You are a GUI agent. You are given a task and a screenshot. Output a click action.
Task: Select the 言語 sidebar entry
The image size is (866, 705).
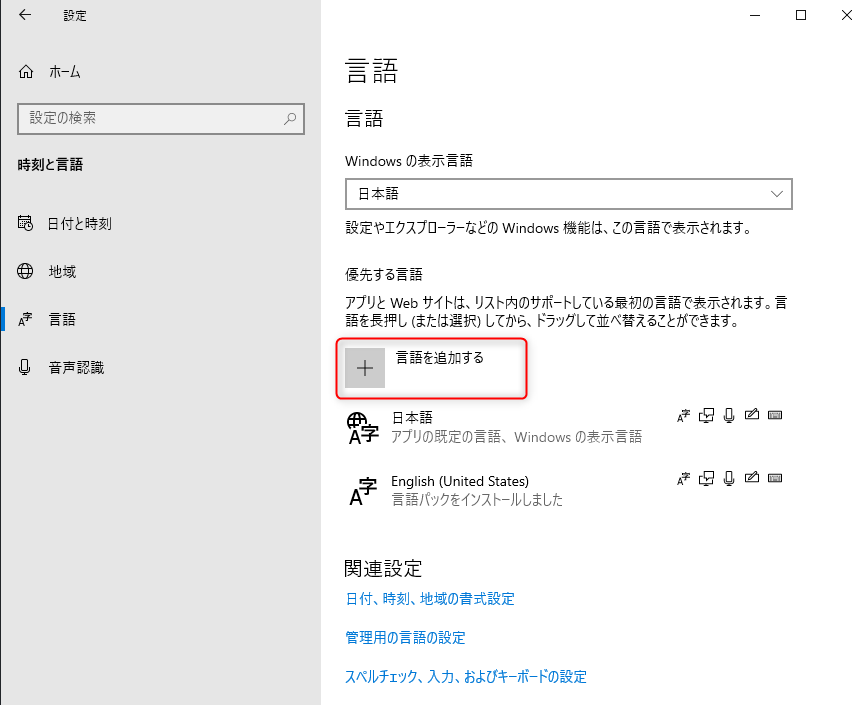coord(62,320)
